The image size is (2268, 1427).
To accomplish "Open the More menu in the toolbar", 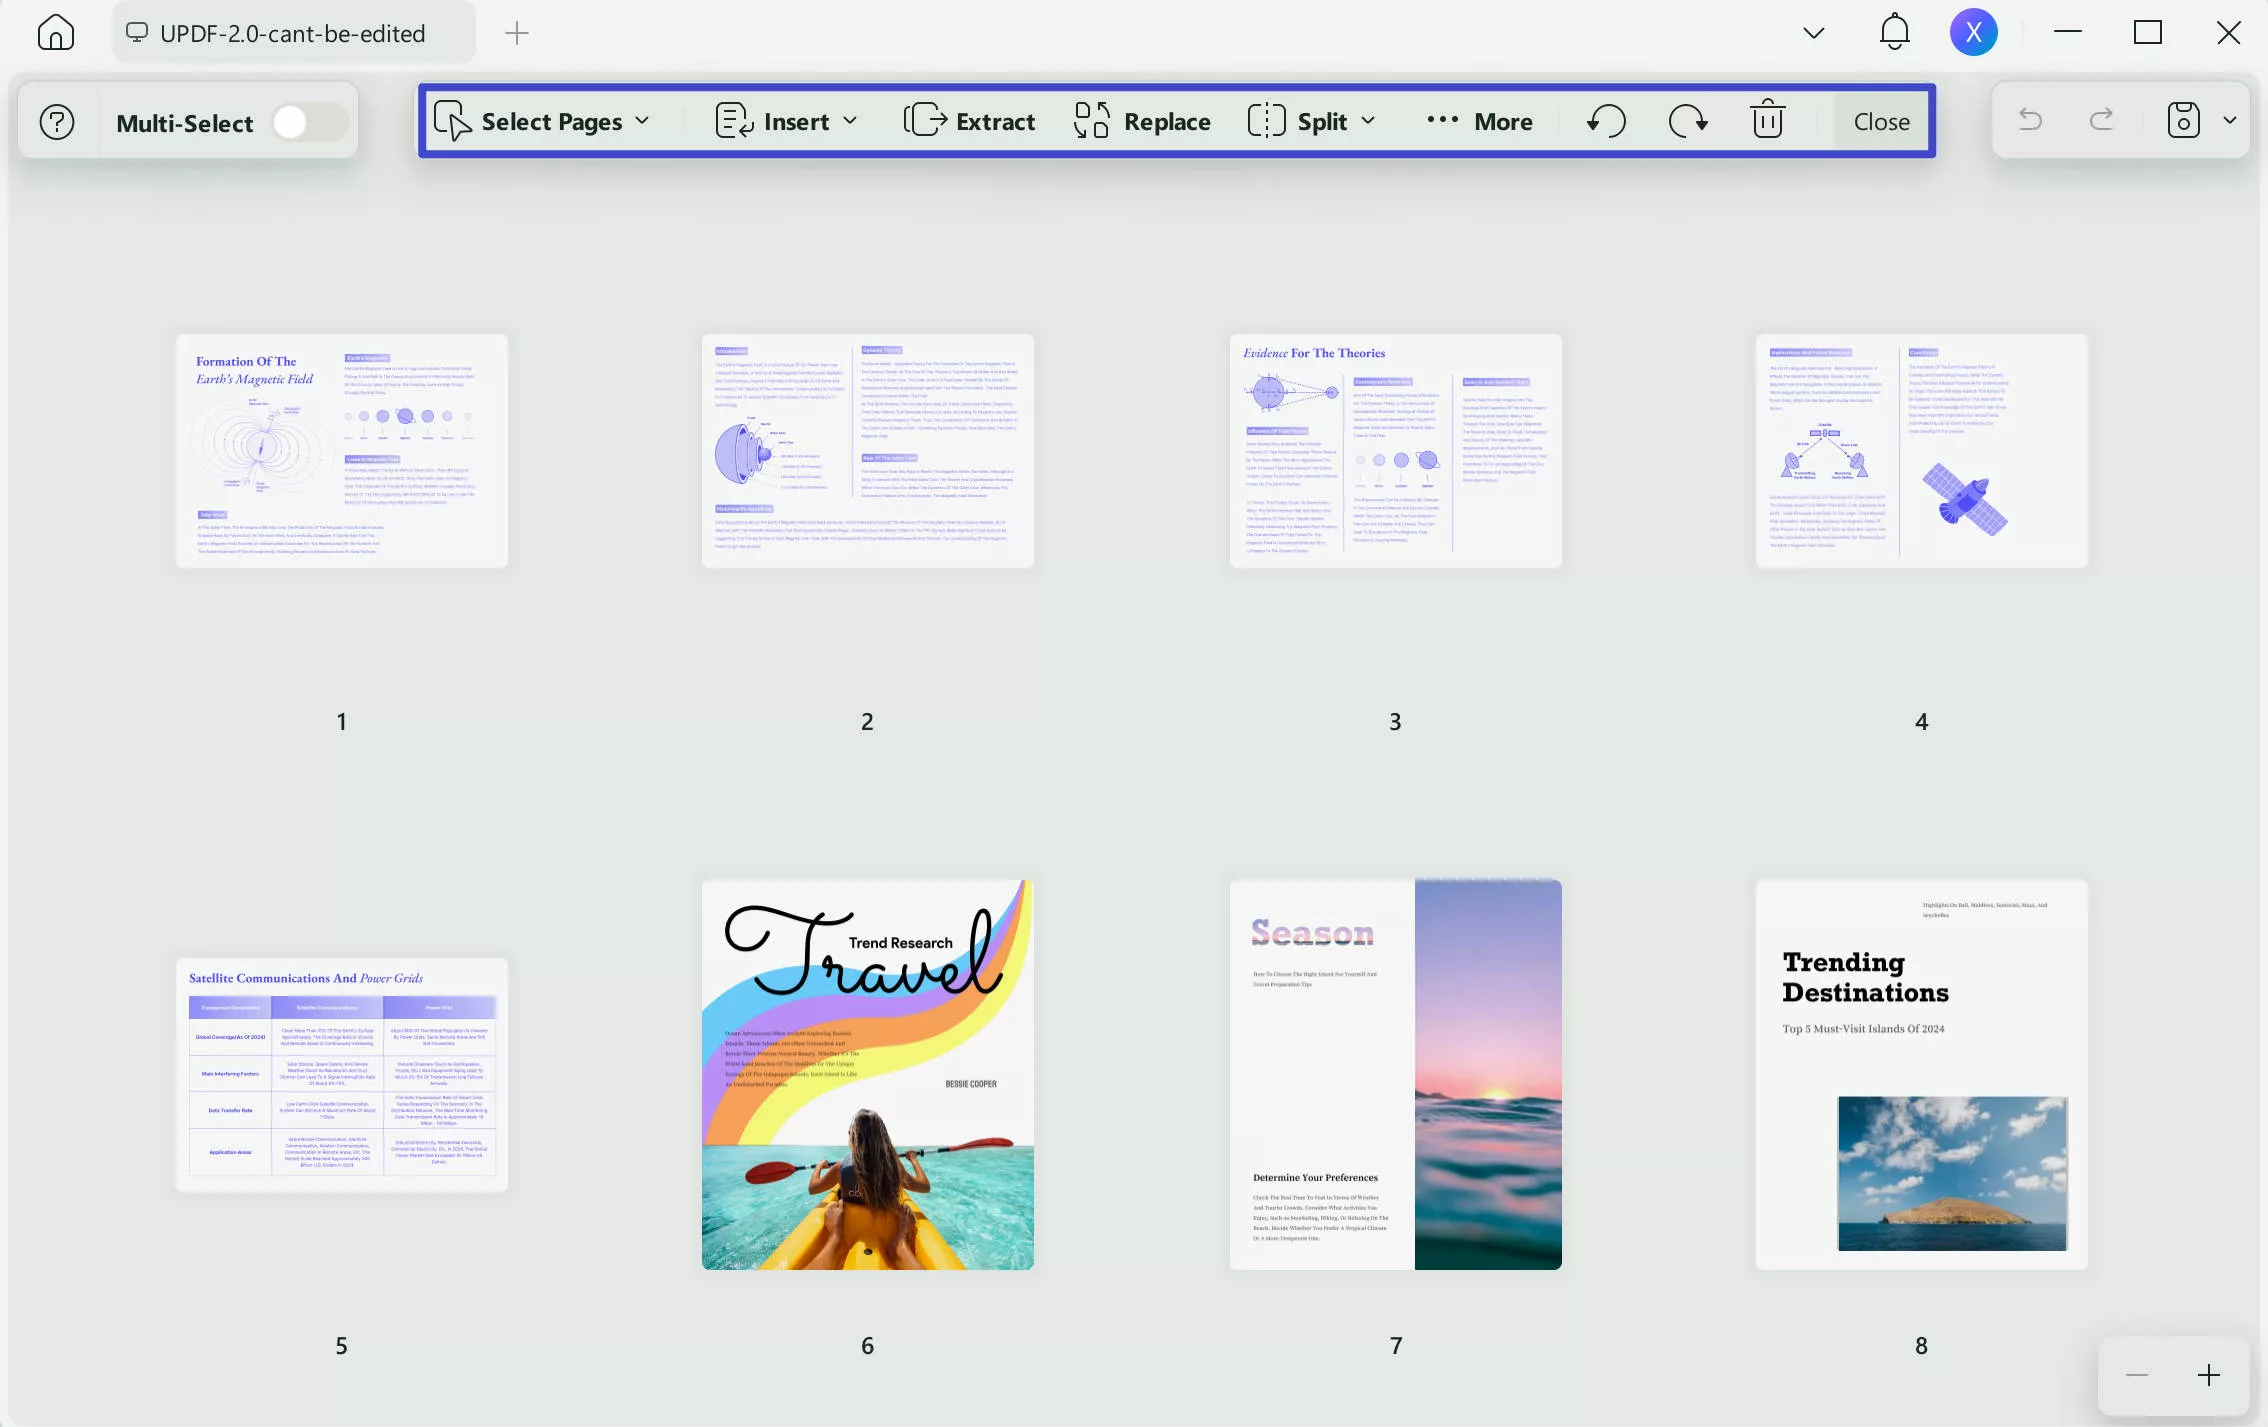I will [x=1480, y=120].
